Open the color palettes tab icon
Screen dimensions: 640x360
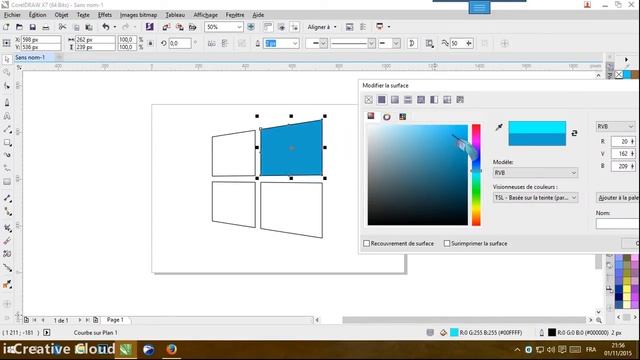click(x=402, y=117)
